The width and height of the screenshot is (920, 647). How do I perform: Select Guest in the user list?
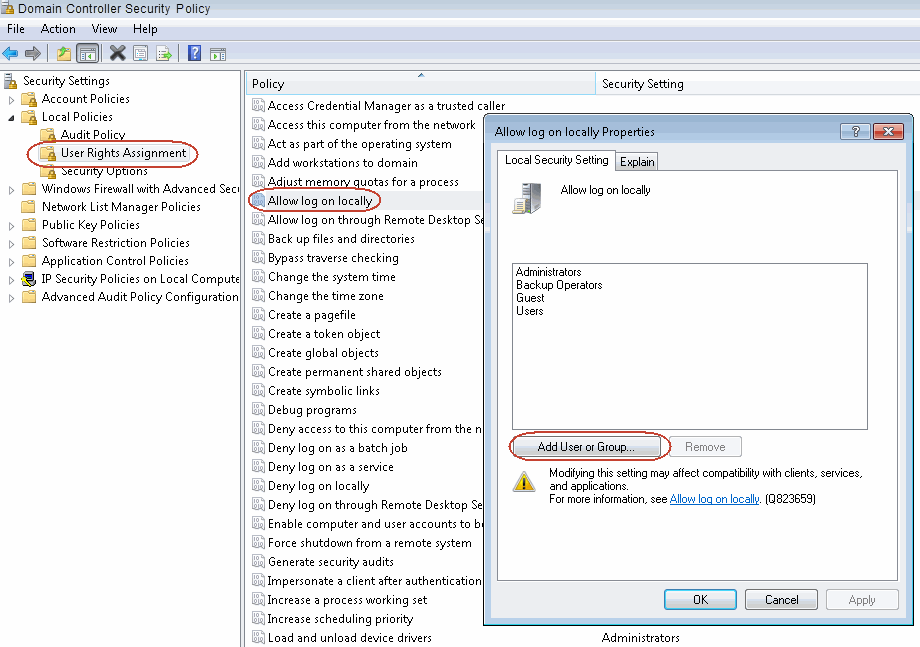(530, 297)
